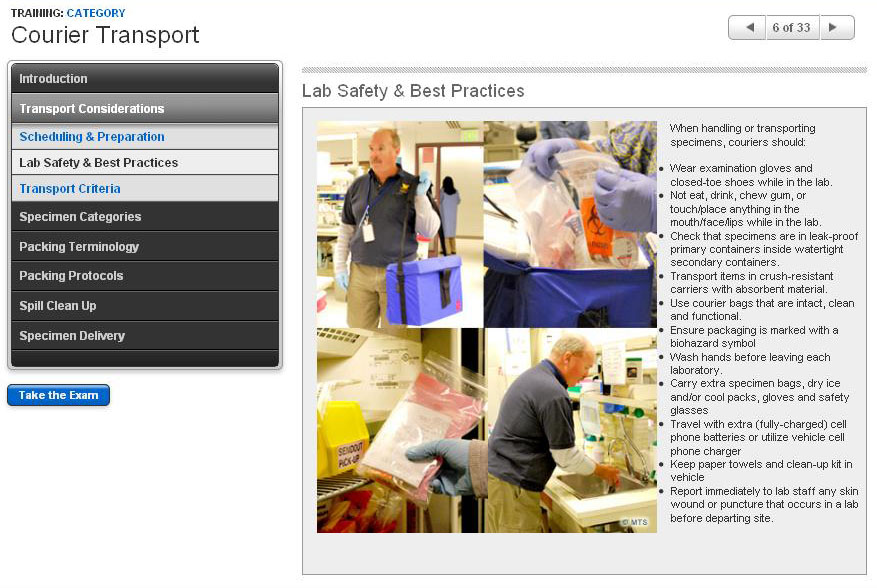Open the CATEGORY training link
The height and width of the screenshot is (588, 877).
tap(96, 13)
